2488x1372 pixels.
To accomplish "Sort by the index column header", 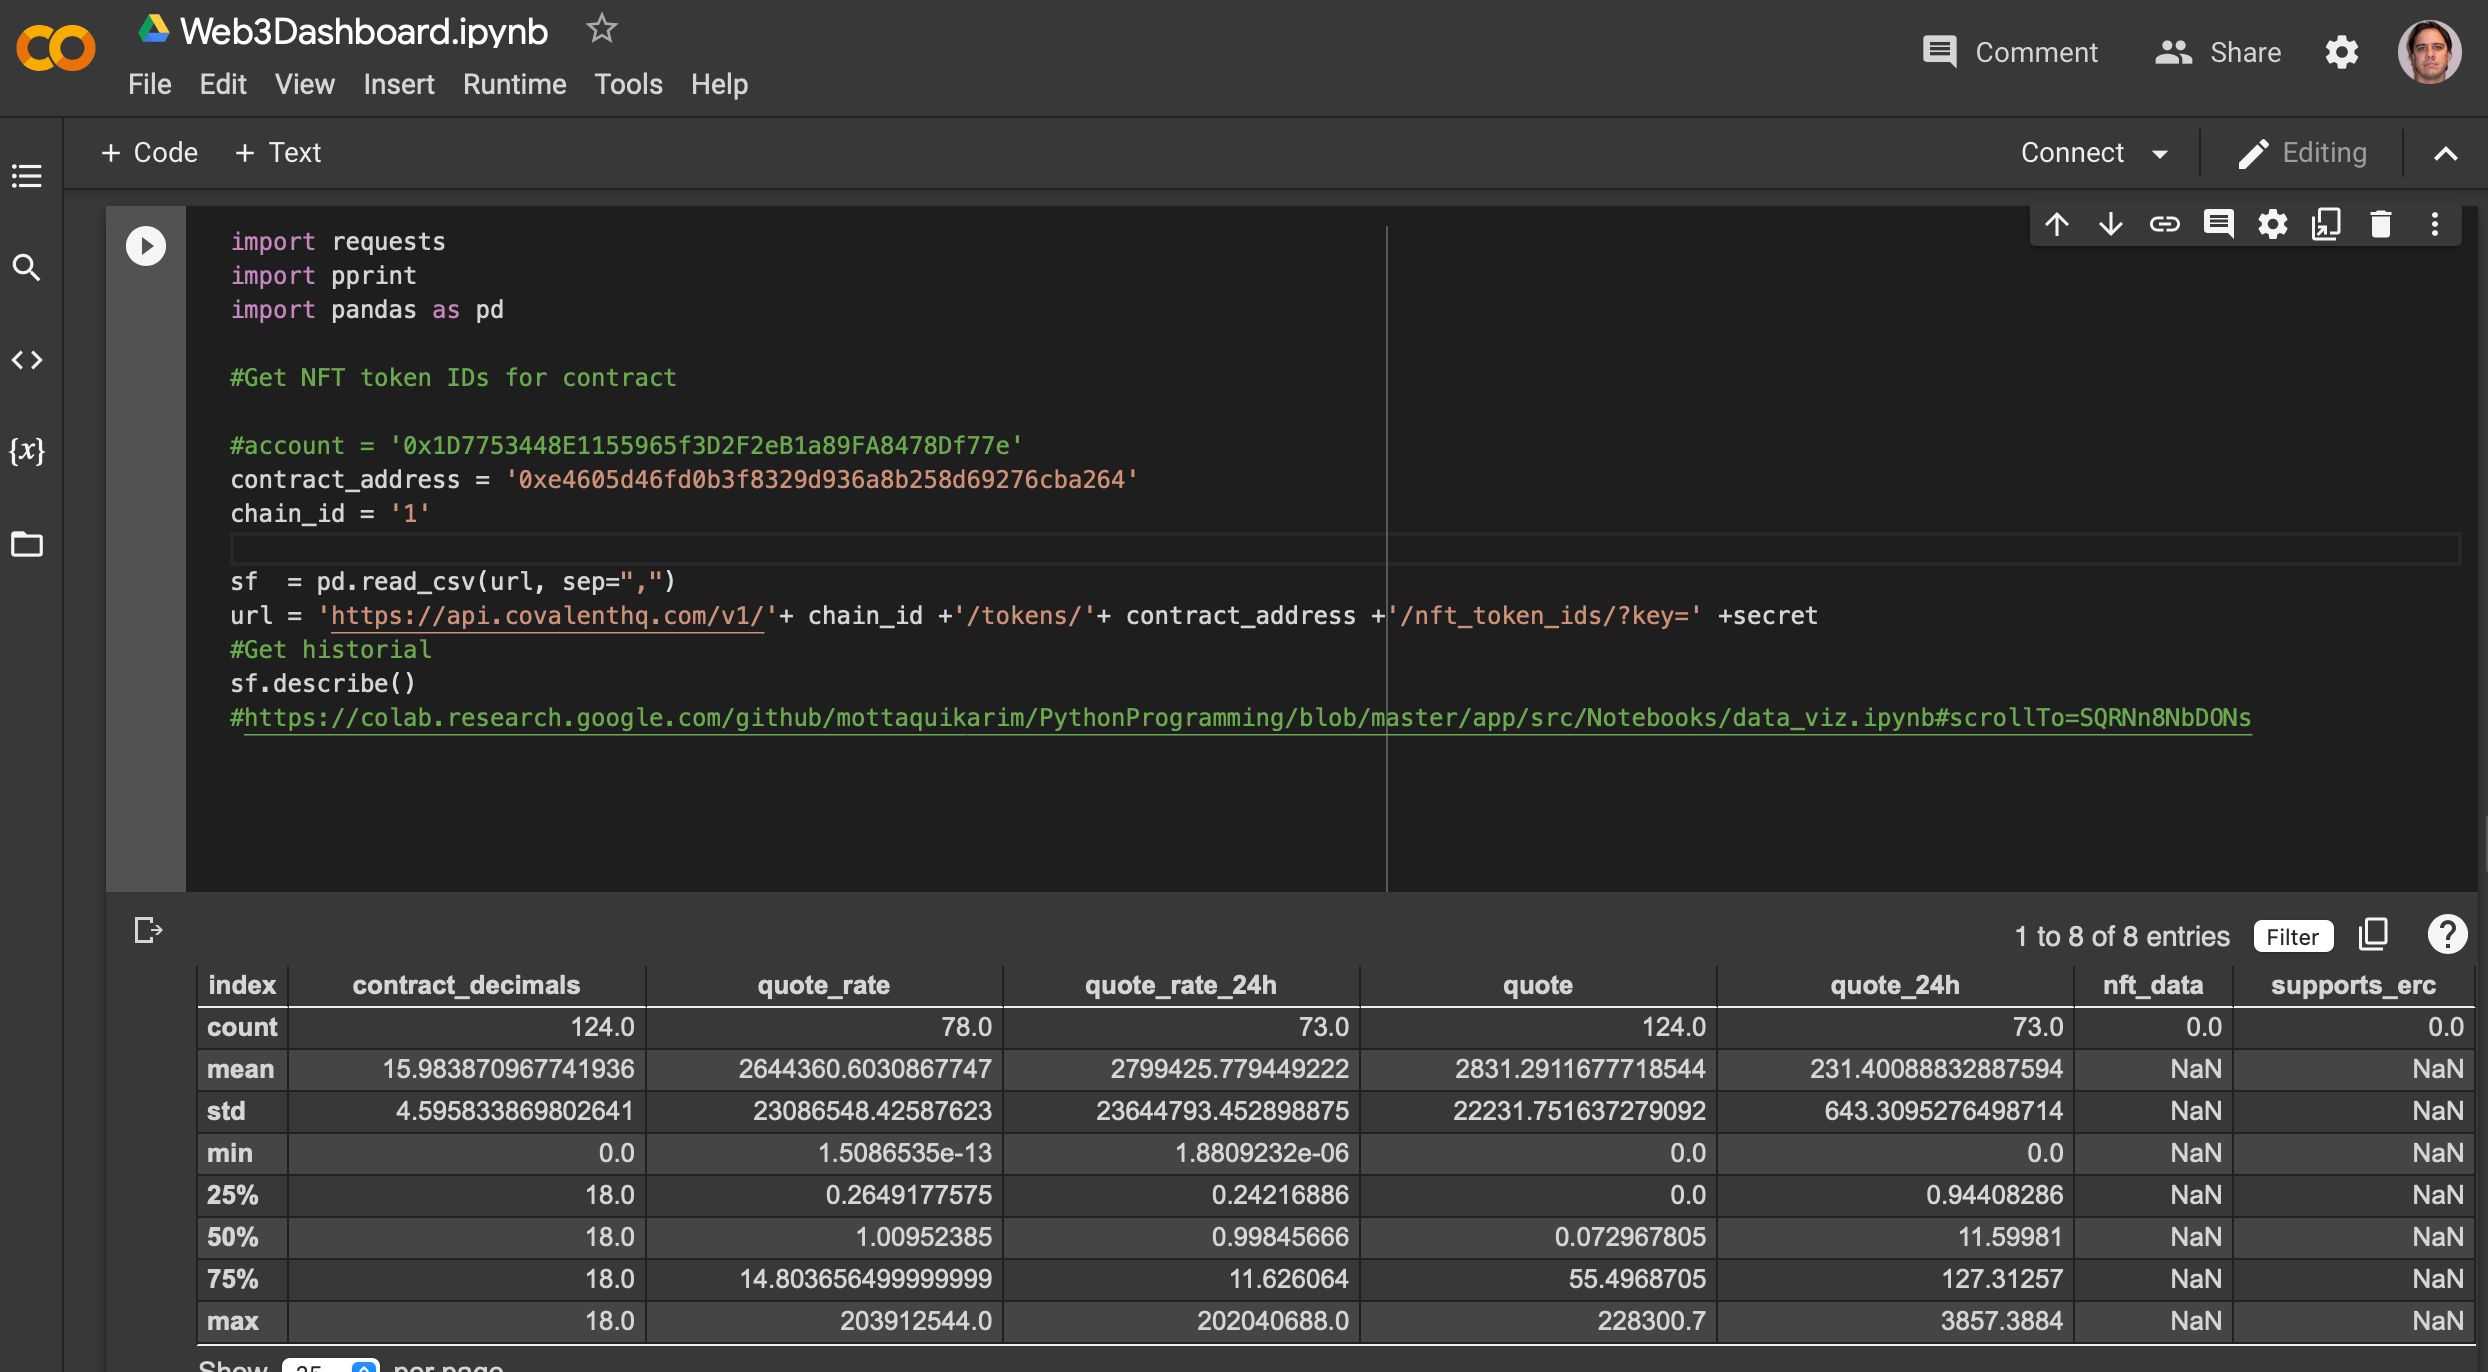I will (x=242, y=985).
